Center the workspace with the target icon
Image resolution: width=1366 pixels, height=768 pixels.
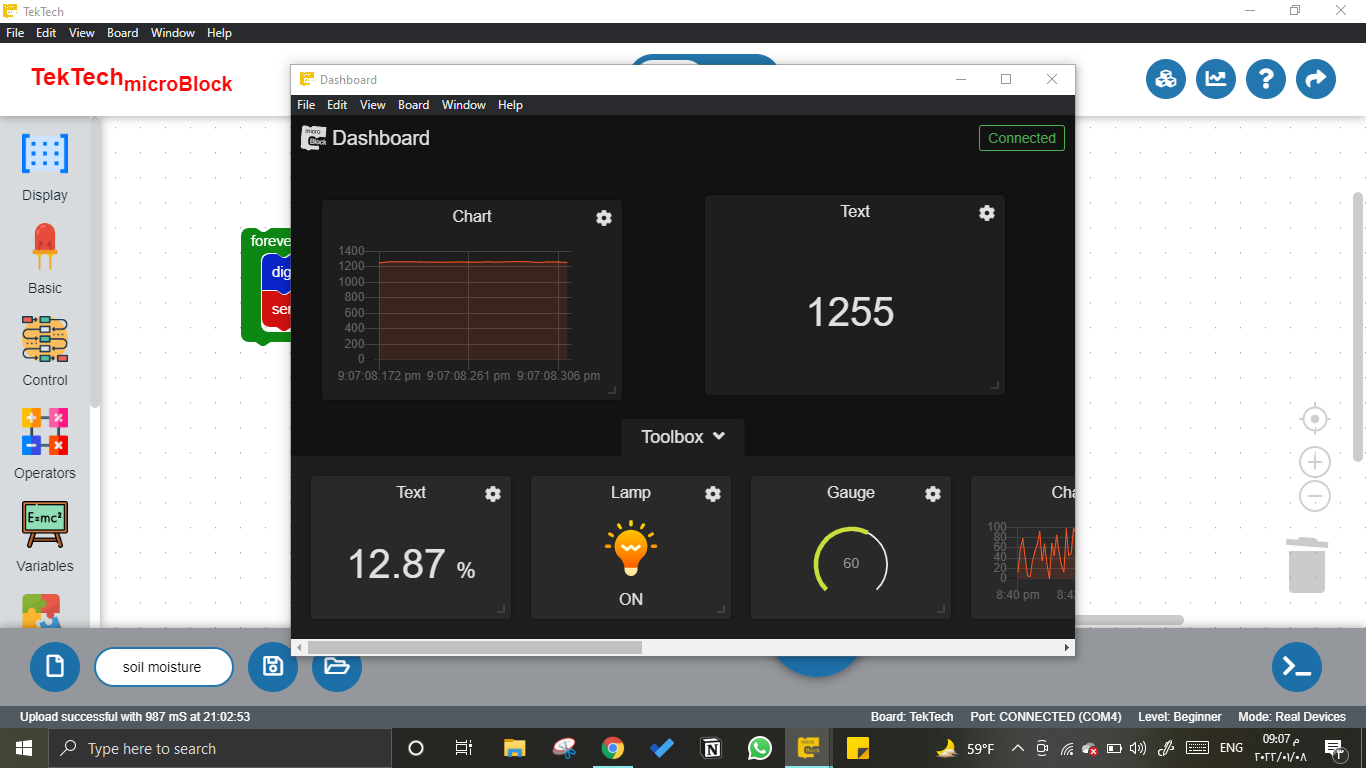(1315, 419)
